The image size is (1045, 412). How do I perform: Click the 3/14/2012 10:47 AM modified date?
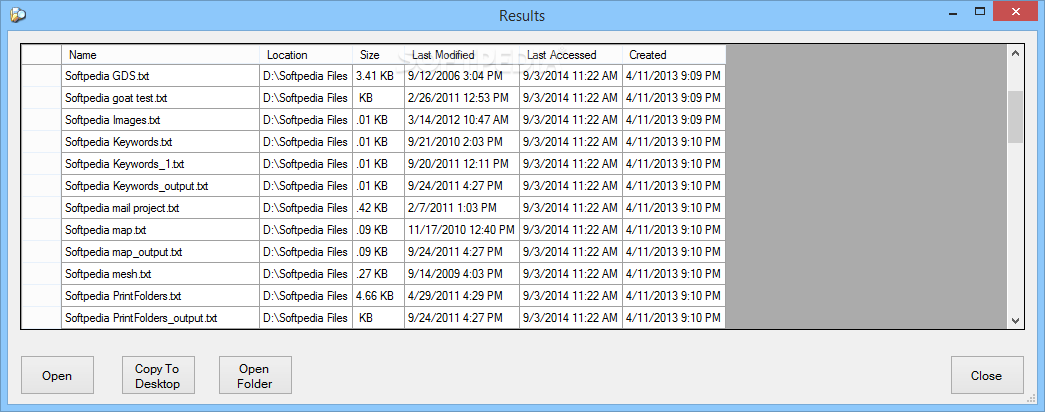point(462,120)
